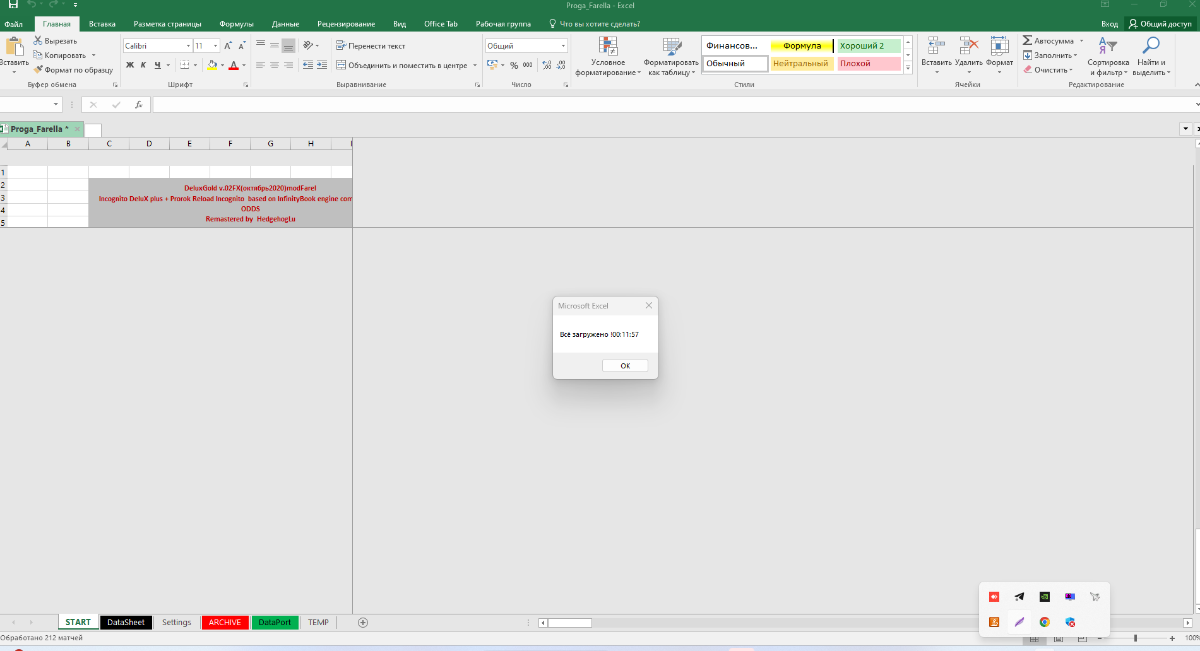This screenshot has height=651, width=1200.
Task: Click the Increase Decimal icon
Action: [x=546, y=65]
